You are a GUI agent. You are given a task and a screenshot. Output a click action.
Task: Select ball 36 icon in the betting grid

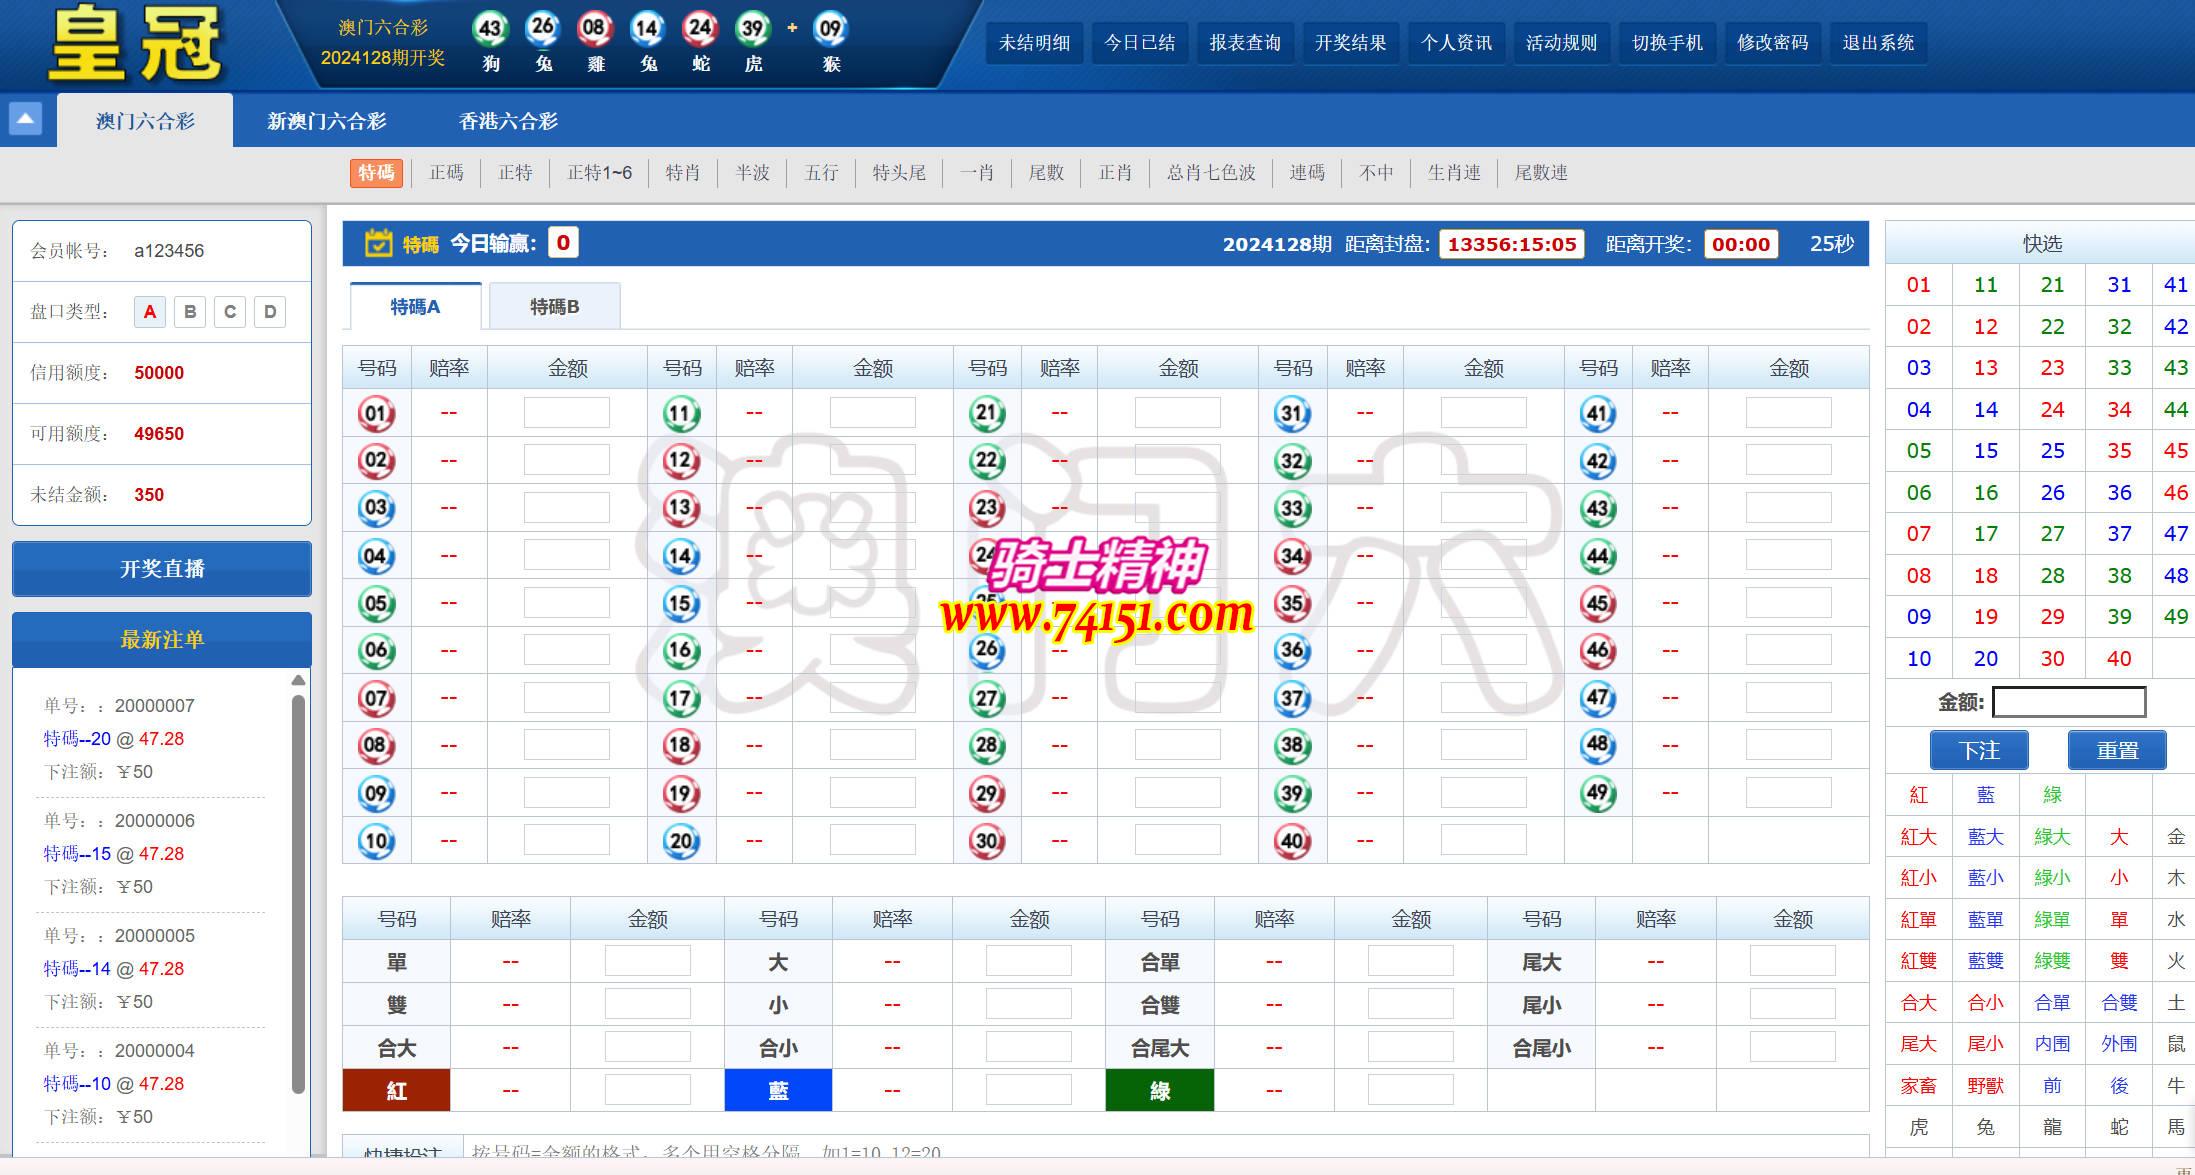tap(1293, 650)
